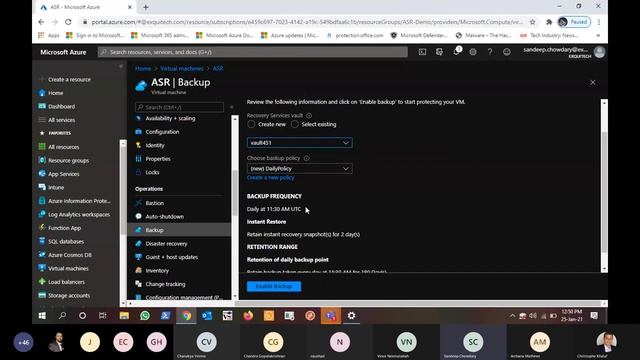
Task: Open Directory and subscription filter icon
Action: 439,52
